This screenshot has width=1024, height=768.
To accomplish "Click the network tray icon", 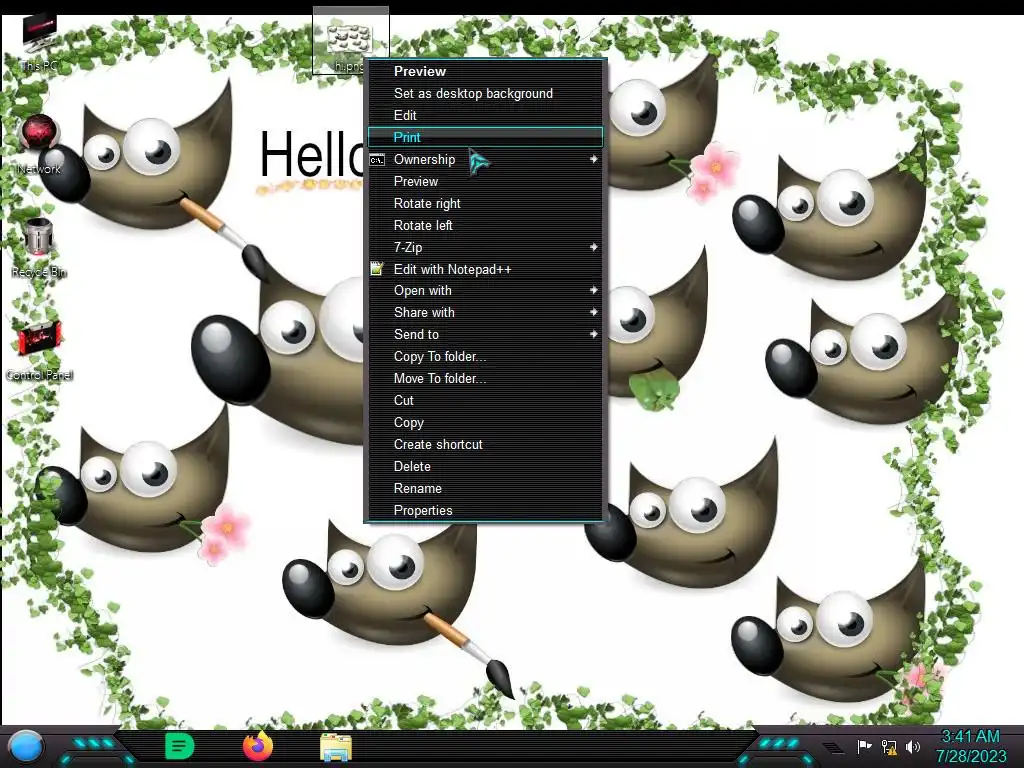I will pos(889,746).
